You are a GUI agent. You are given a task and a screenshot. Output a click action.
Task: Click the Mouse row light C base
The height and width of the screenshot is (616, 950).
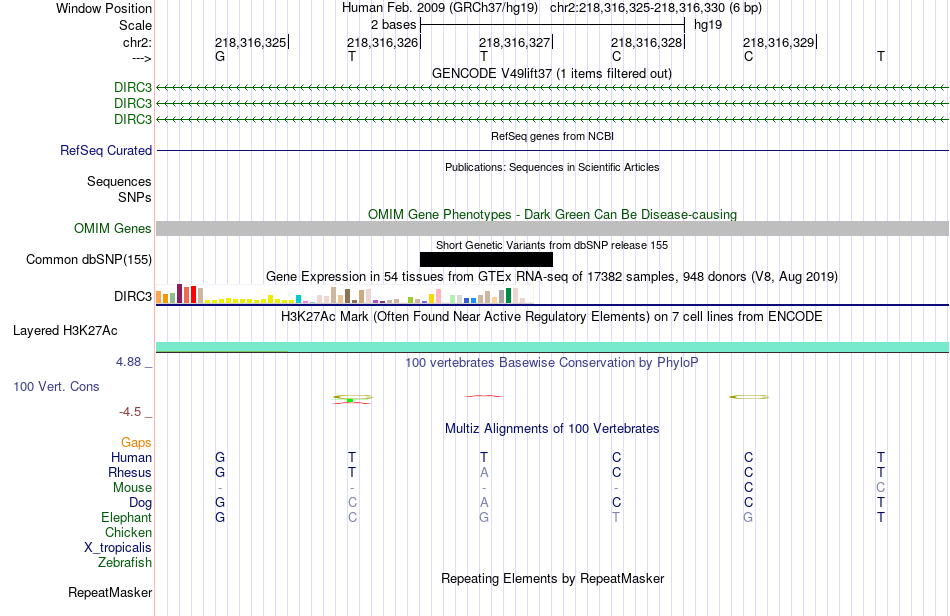click(880, 488)
